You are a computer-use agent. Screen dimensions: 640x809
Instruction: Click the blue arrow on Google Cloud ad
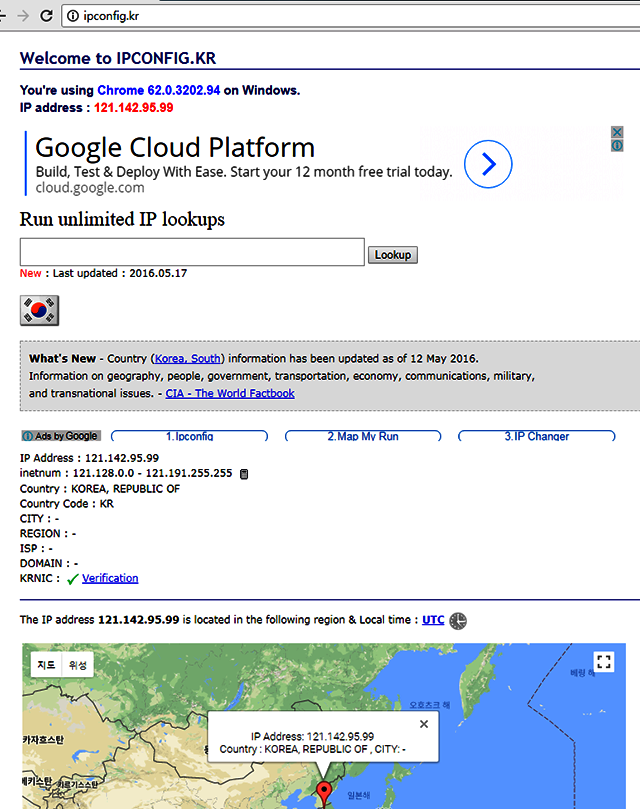(488, 164)
